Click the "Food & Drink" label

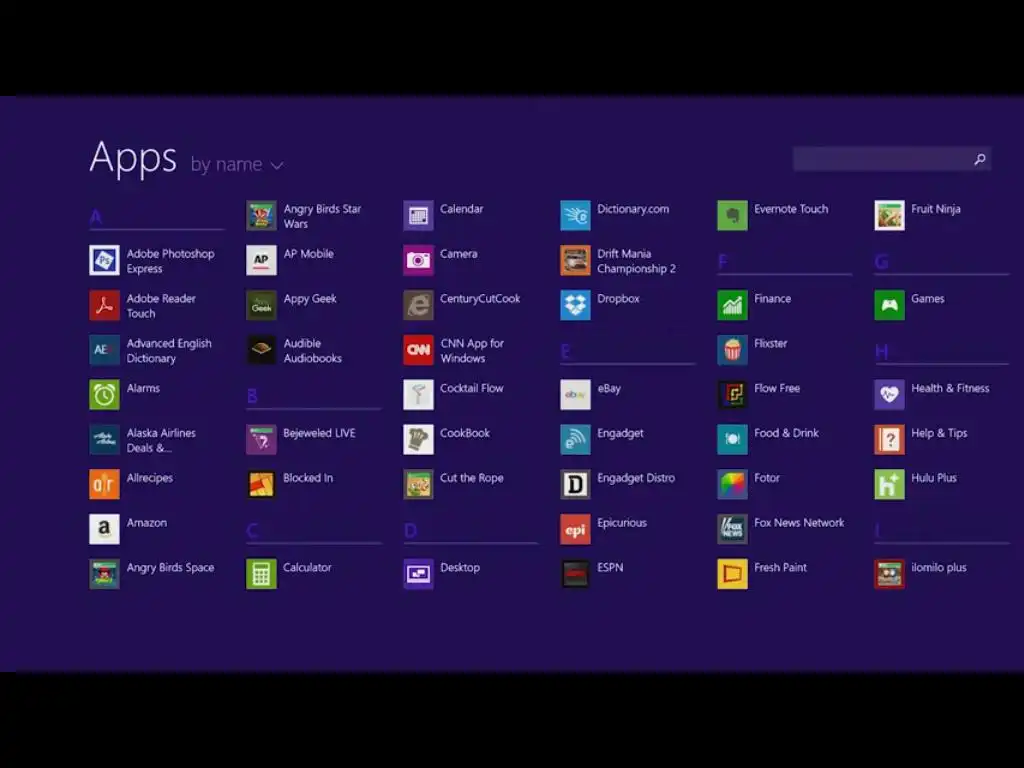(x=786, y=433)
